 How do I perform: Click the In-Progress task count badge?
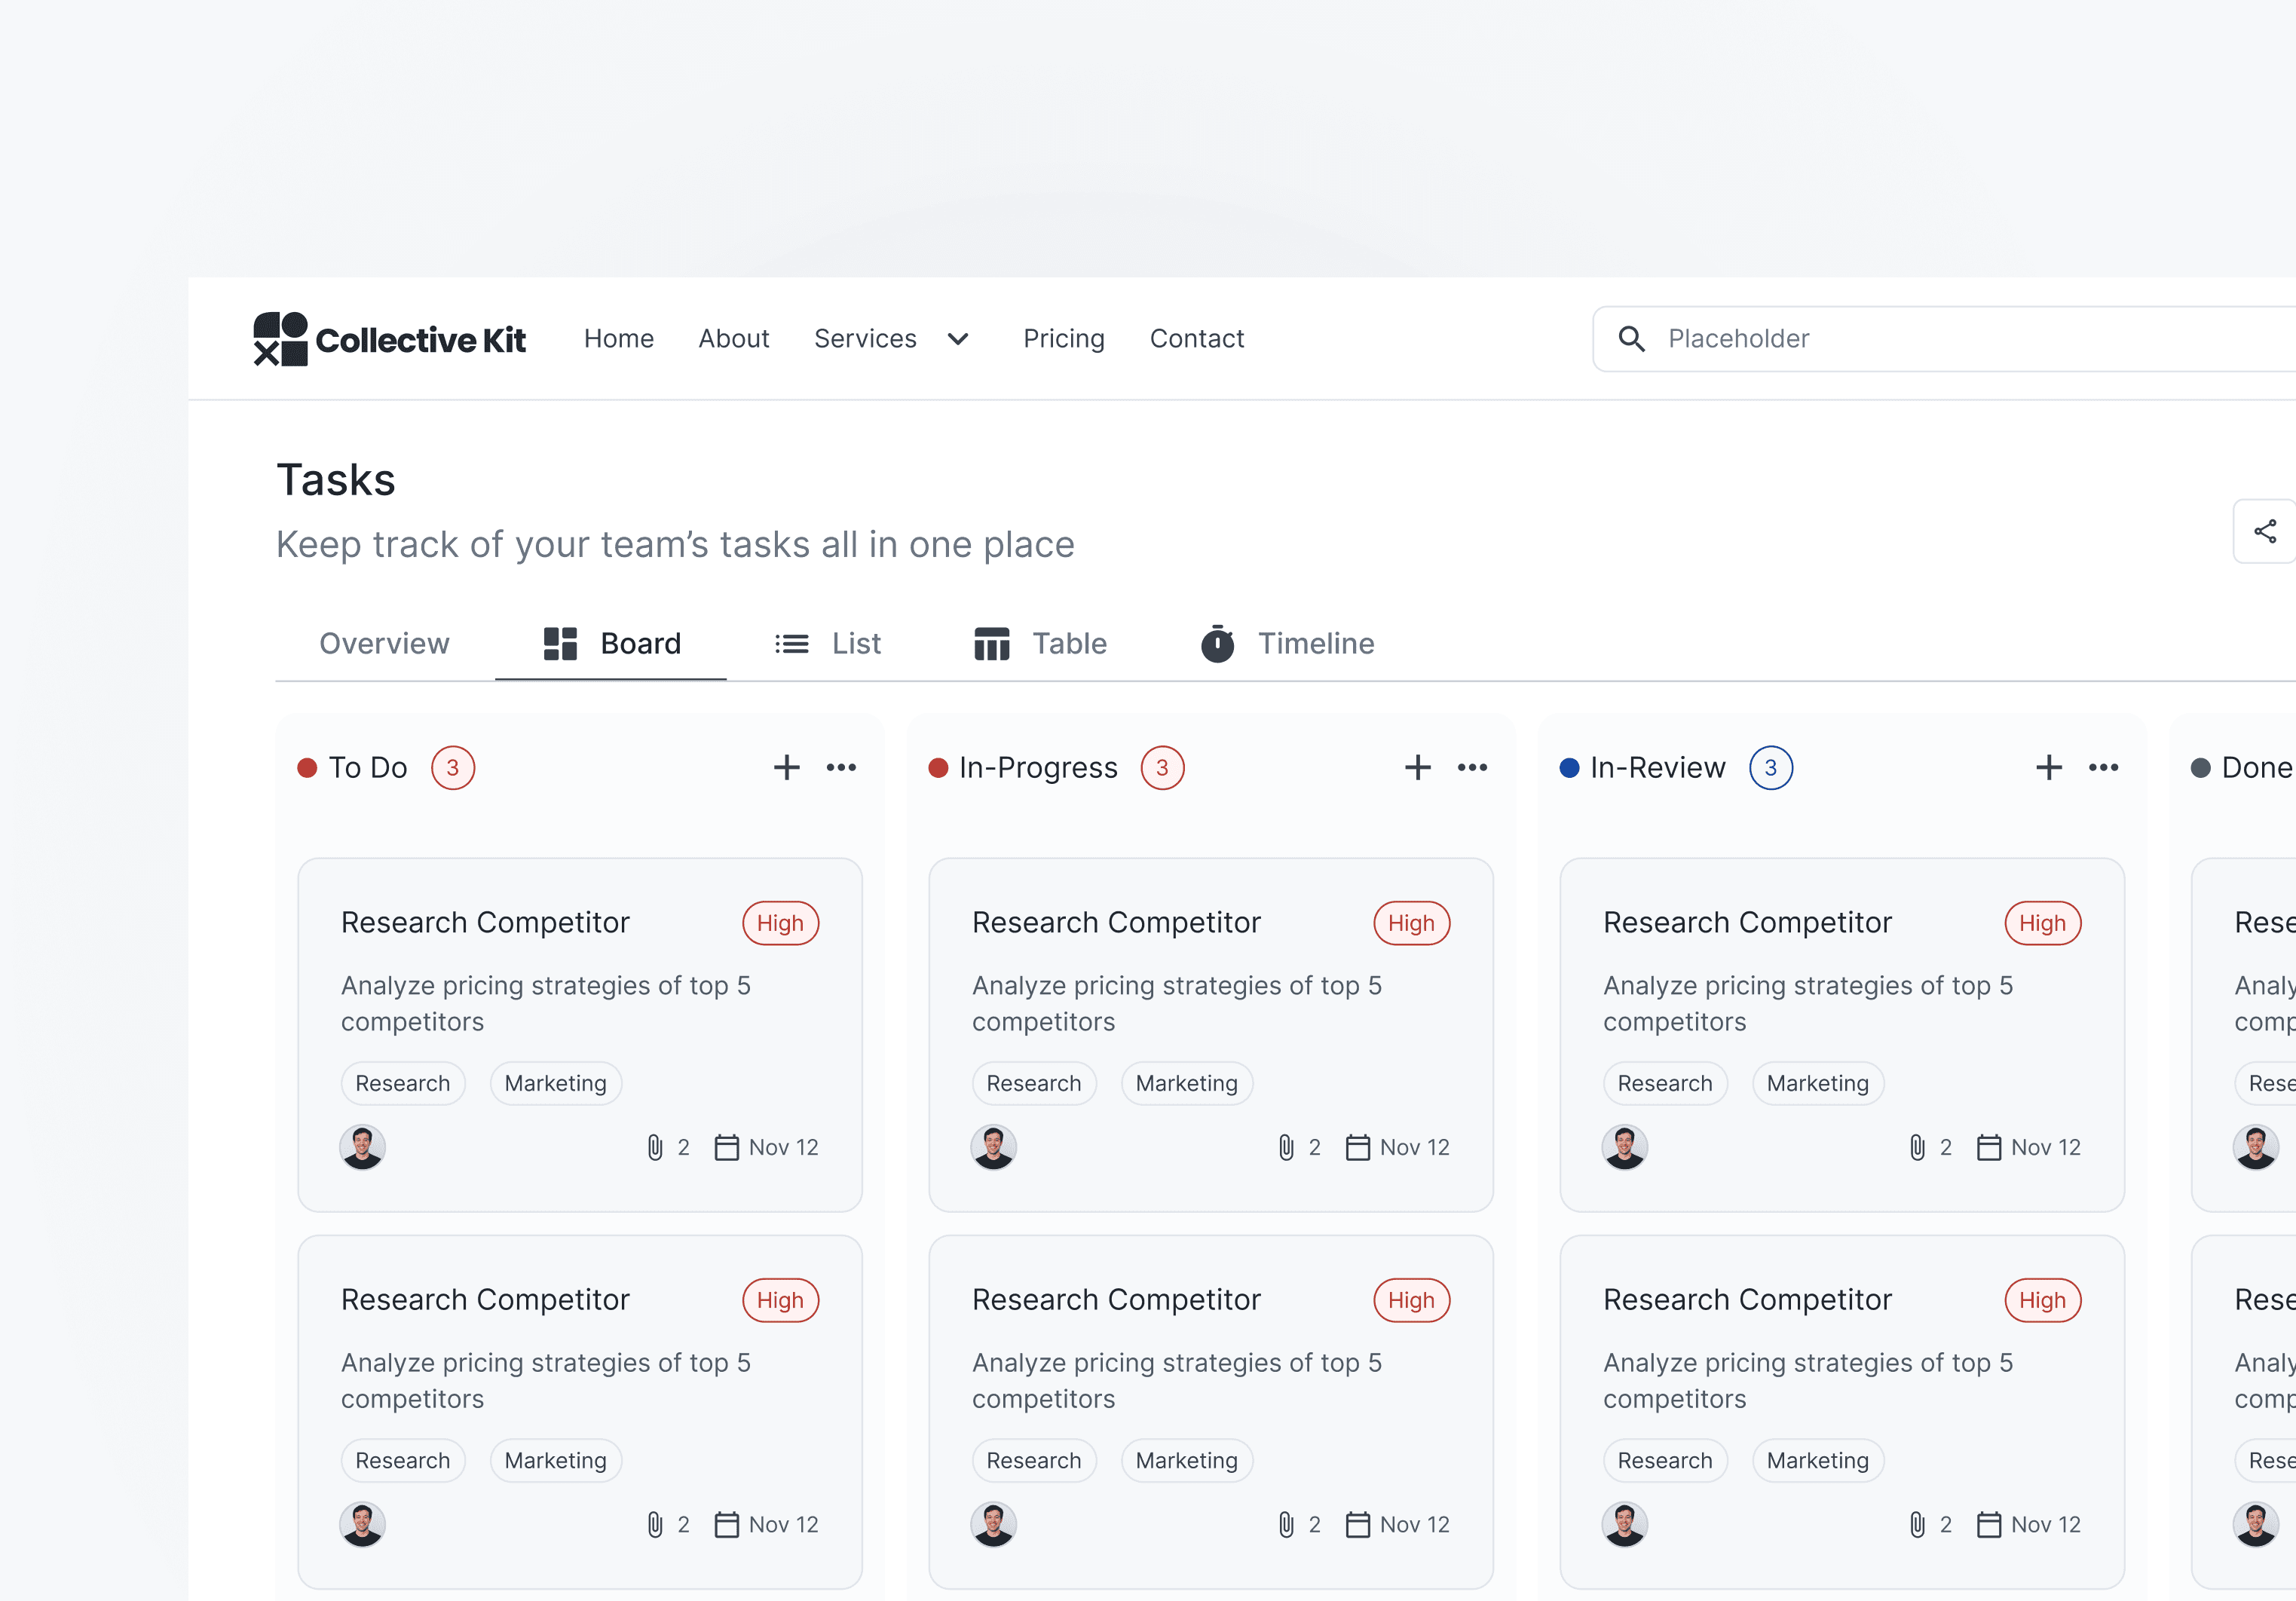pyautogui.click(x=1163, y=768)
